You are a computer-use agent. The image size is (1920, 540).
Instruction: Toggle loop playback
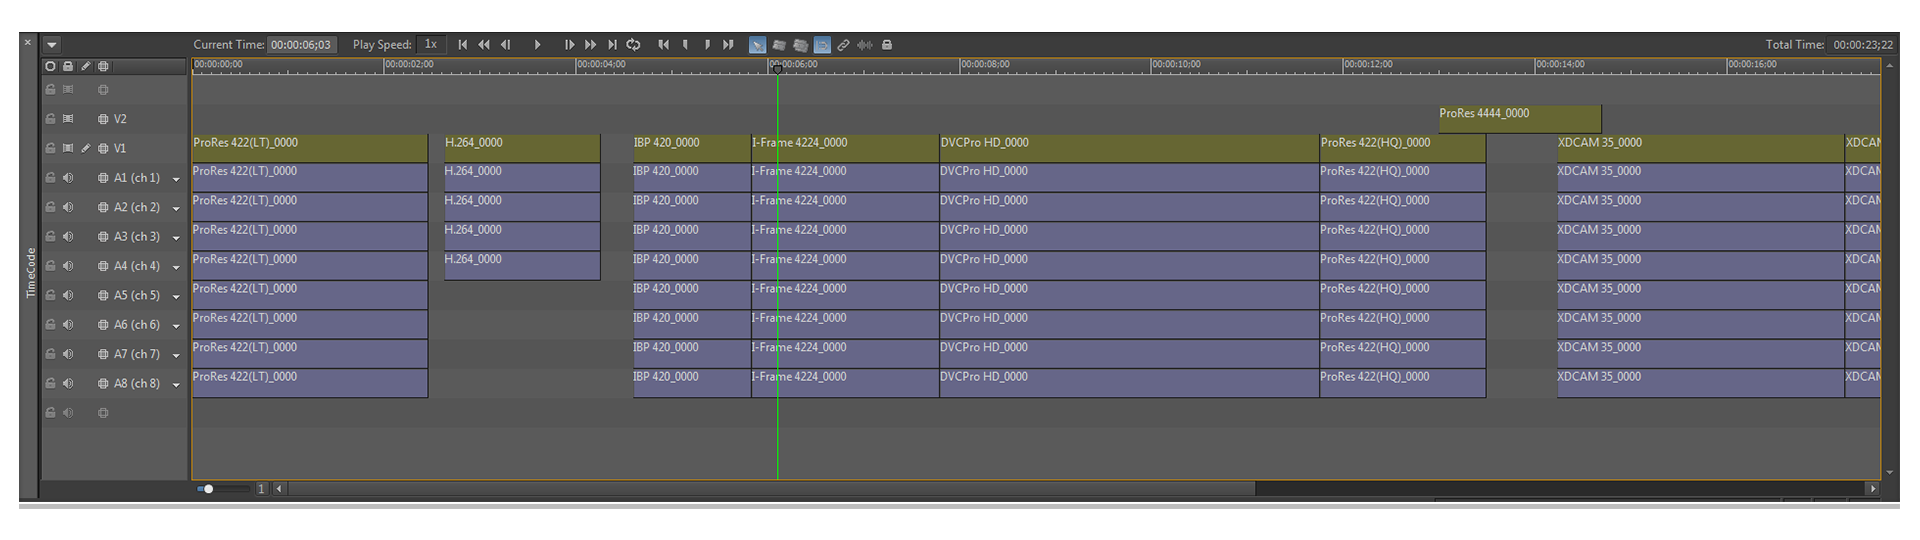tap(634, 45)
